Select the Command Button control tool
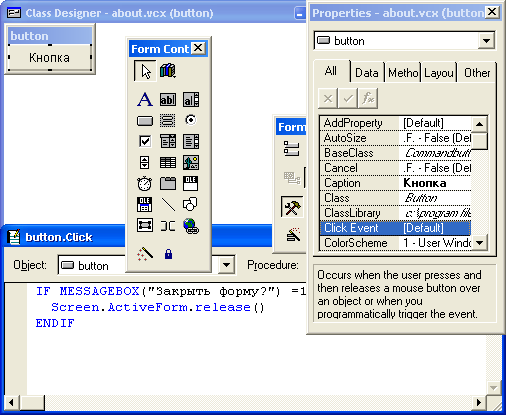Viewport: 506px width, 415px height. click(x=145, y=120)
